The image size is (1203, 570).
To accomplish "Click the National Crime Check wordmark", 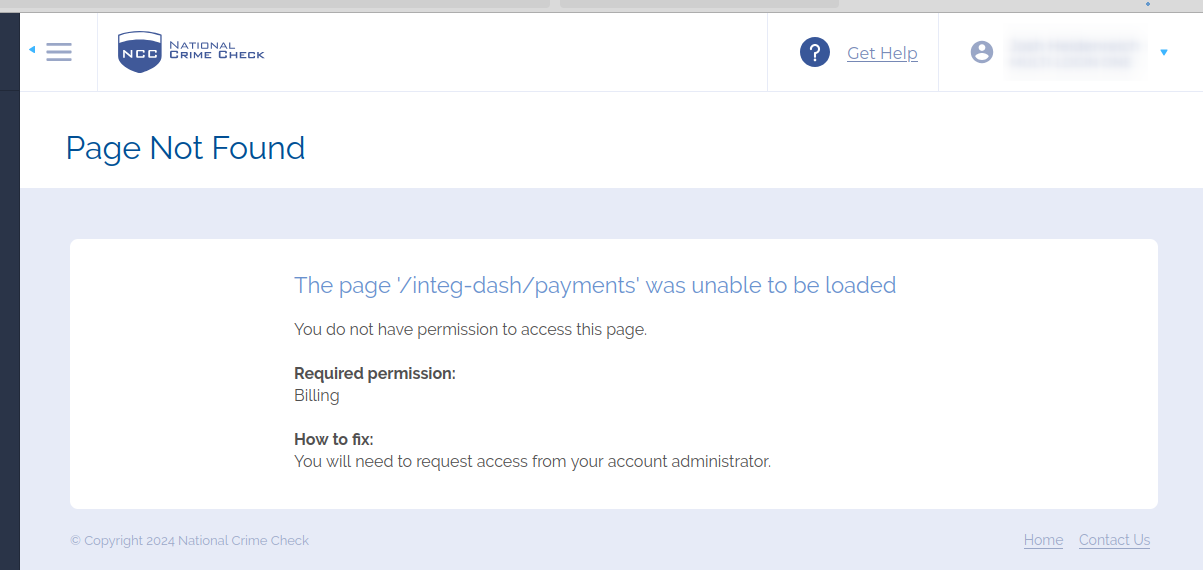I will coord(216,50).
